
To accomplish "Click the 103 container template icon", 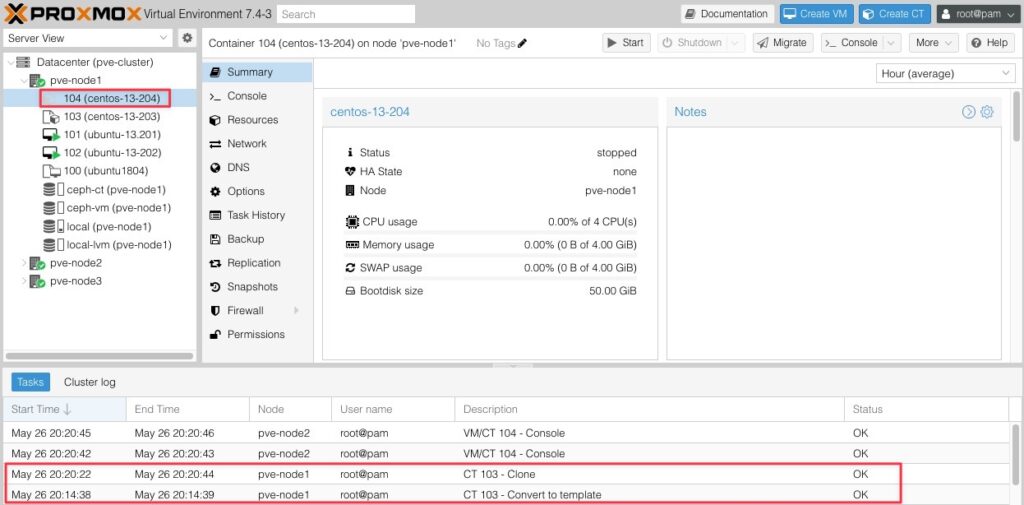I will click(50, 117).
